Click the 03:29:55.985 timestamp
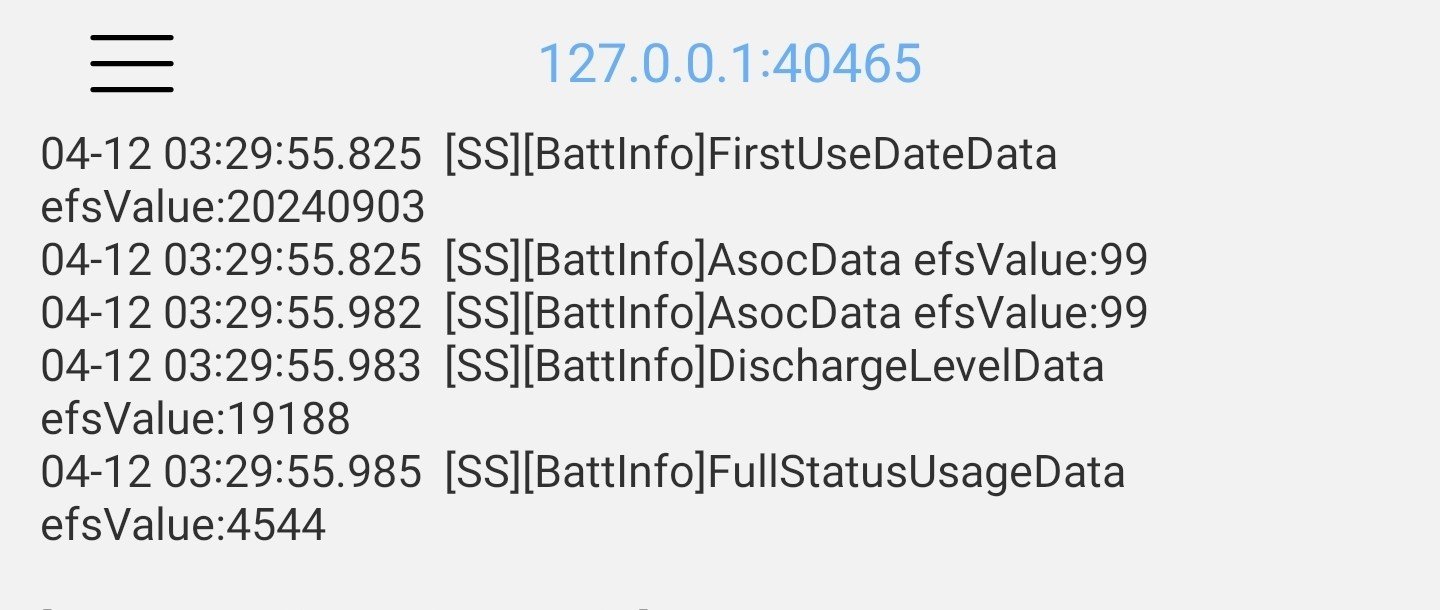Screen dimensions: 1440x610 coord(292,472)
